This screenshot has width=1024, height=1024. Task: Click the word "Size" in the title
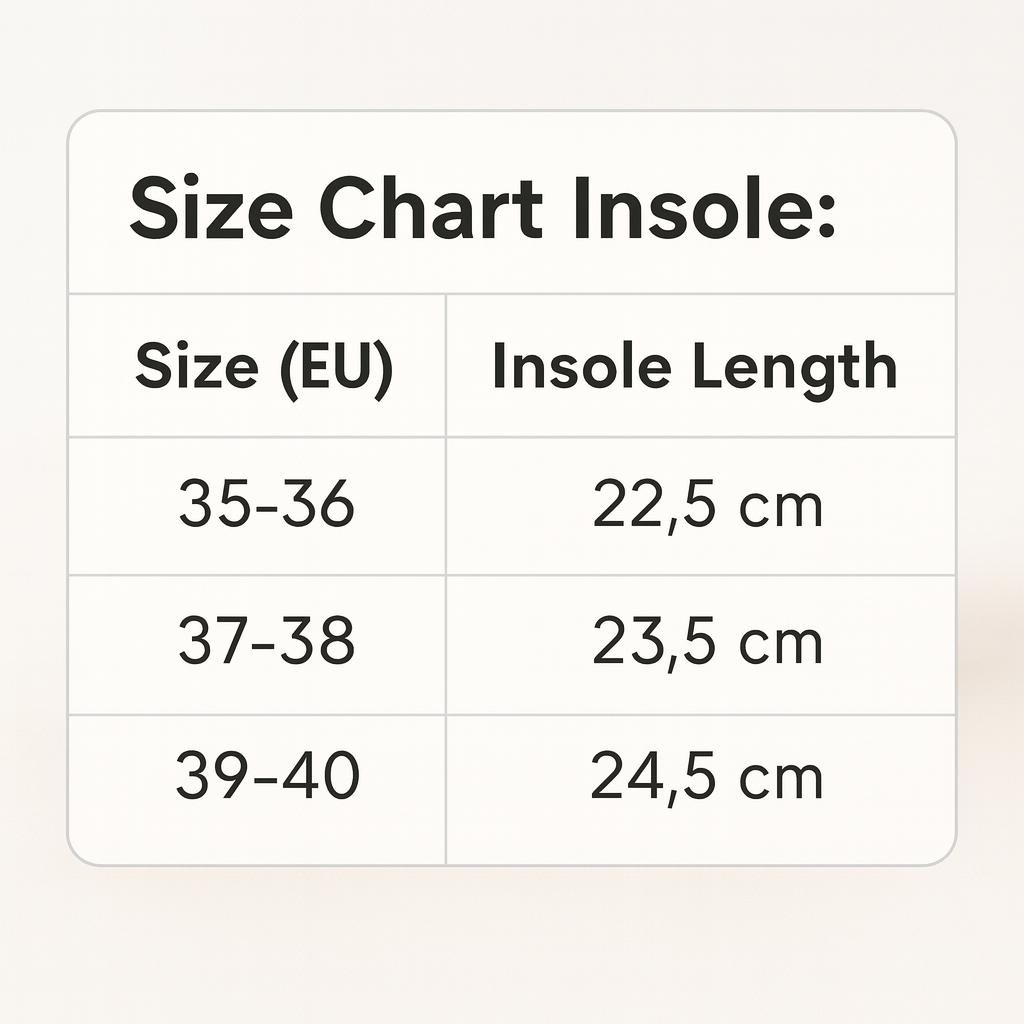[210, 210]
